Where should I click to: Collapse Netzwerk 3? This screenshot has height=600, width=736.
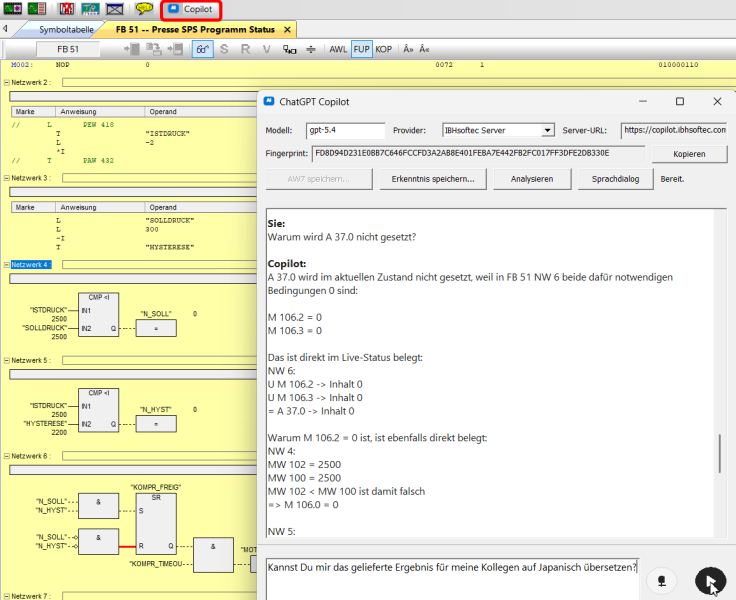pos(7,178)
